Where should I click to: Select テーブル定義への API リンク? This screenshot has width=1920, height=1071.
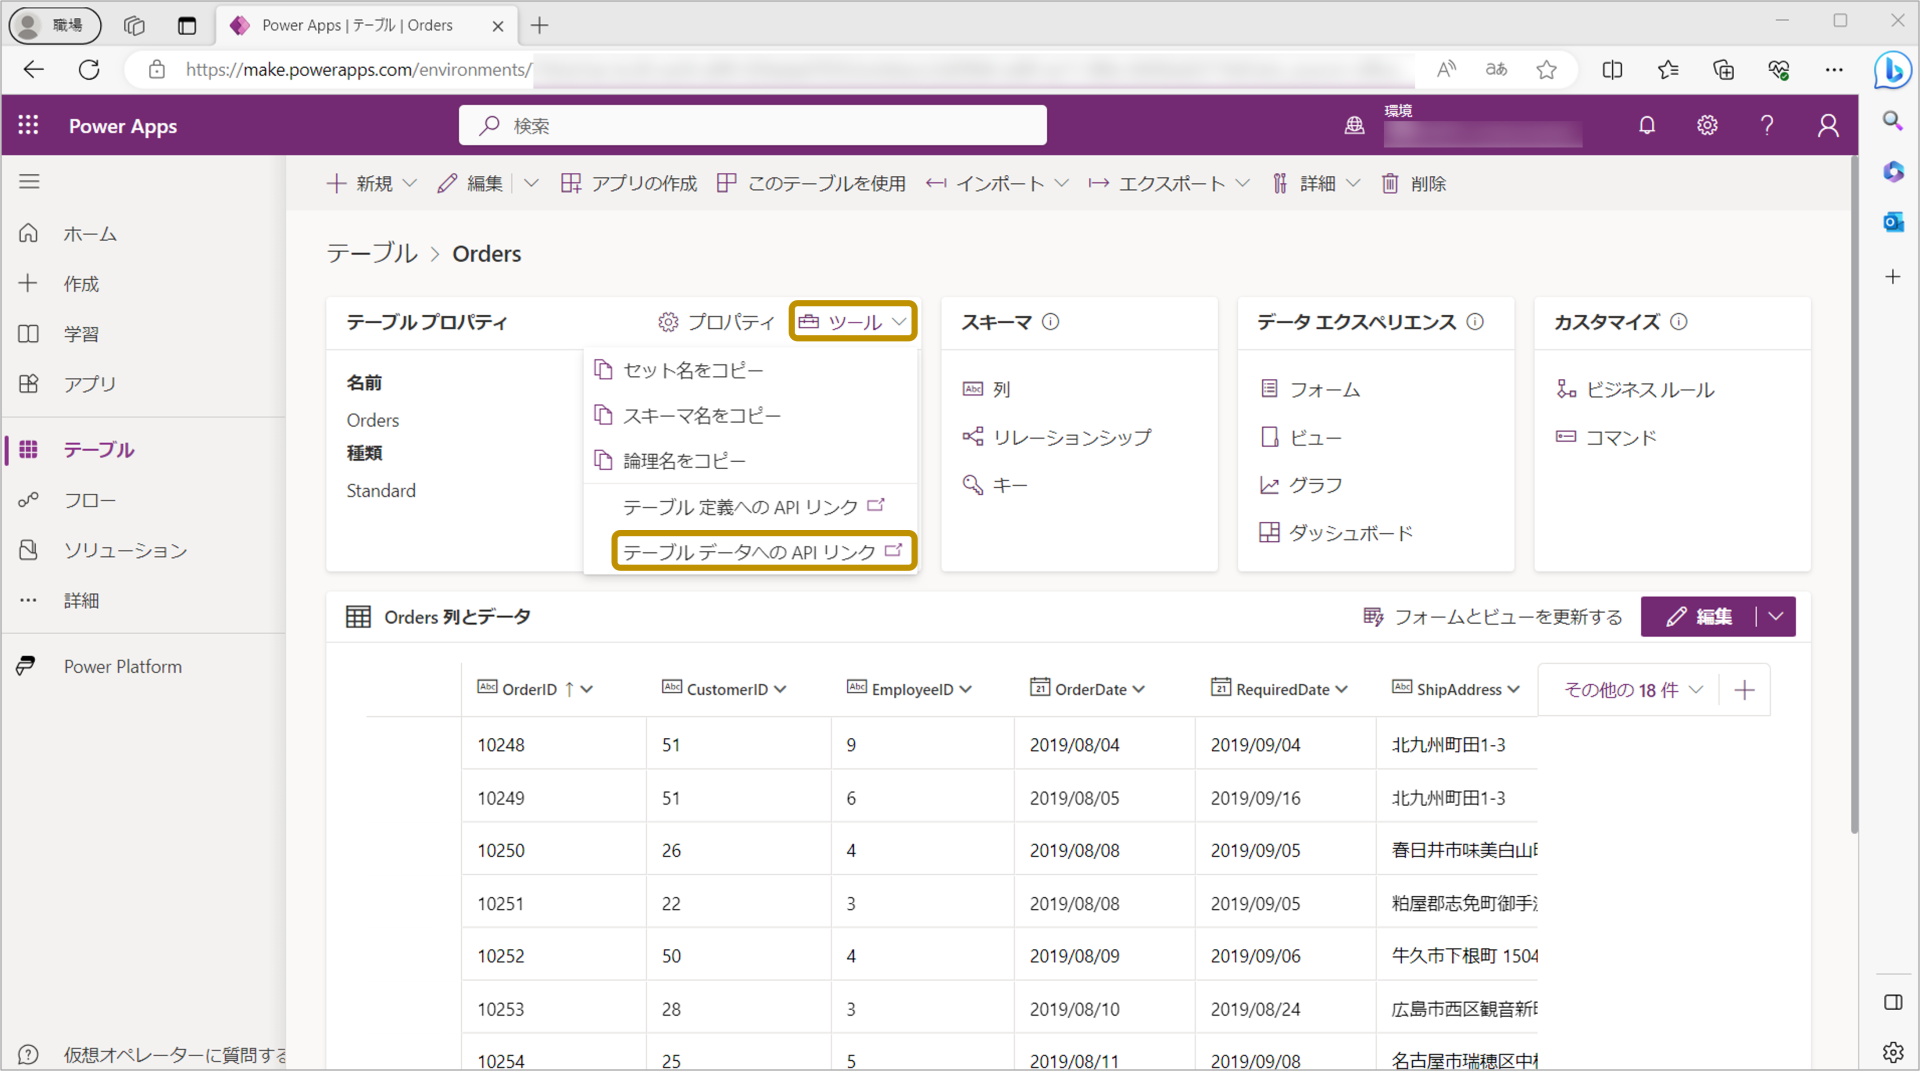click(x=750, y=506)
